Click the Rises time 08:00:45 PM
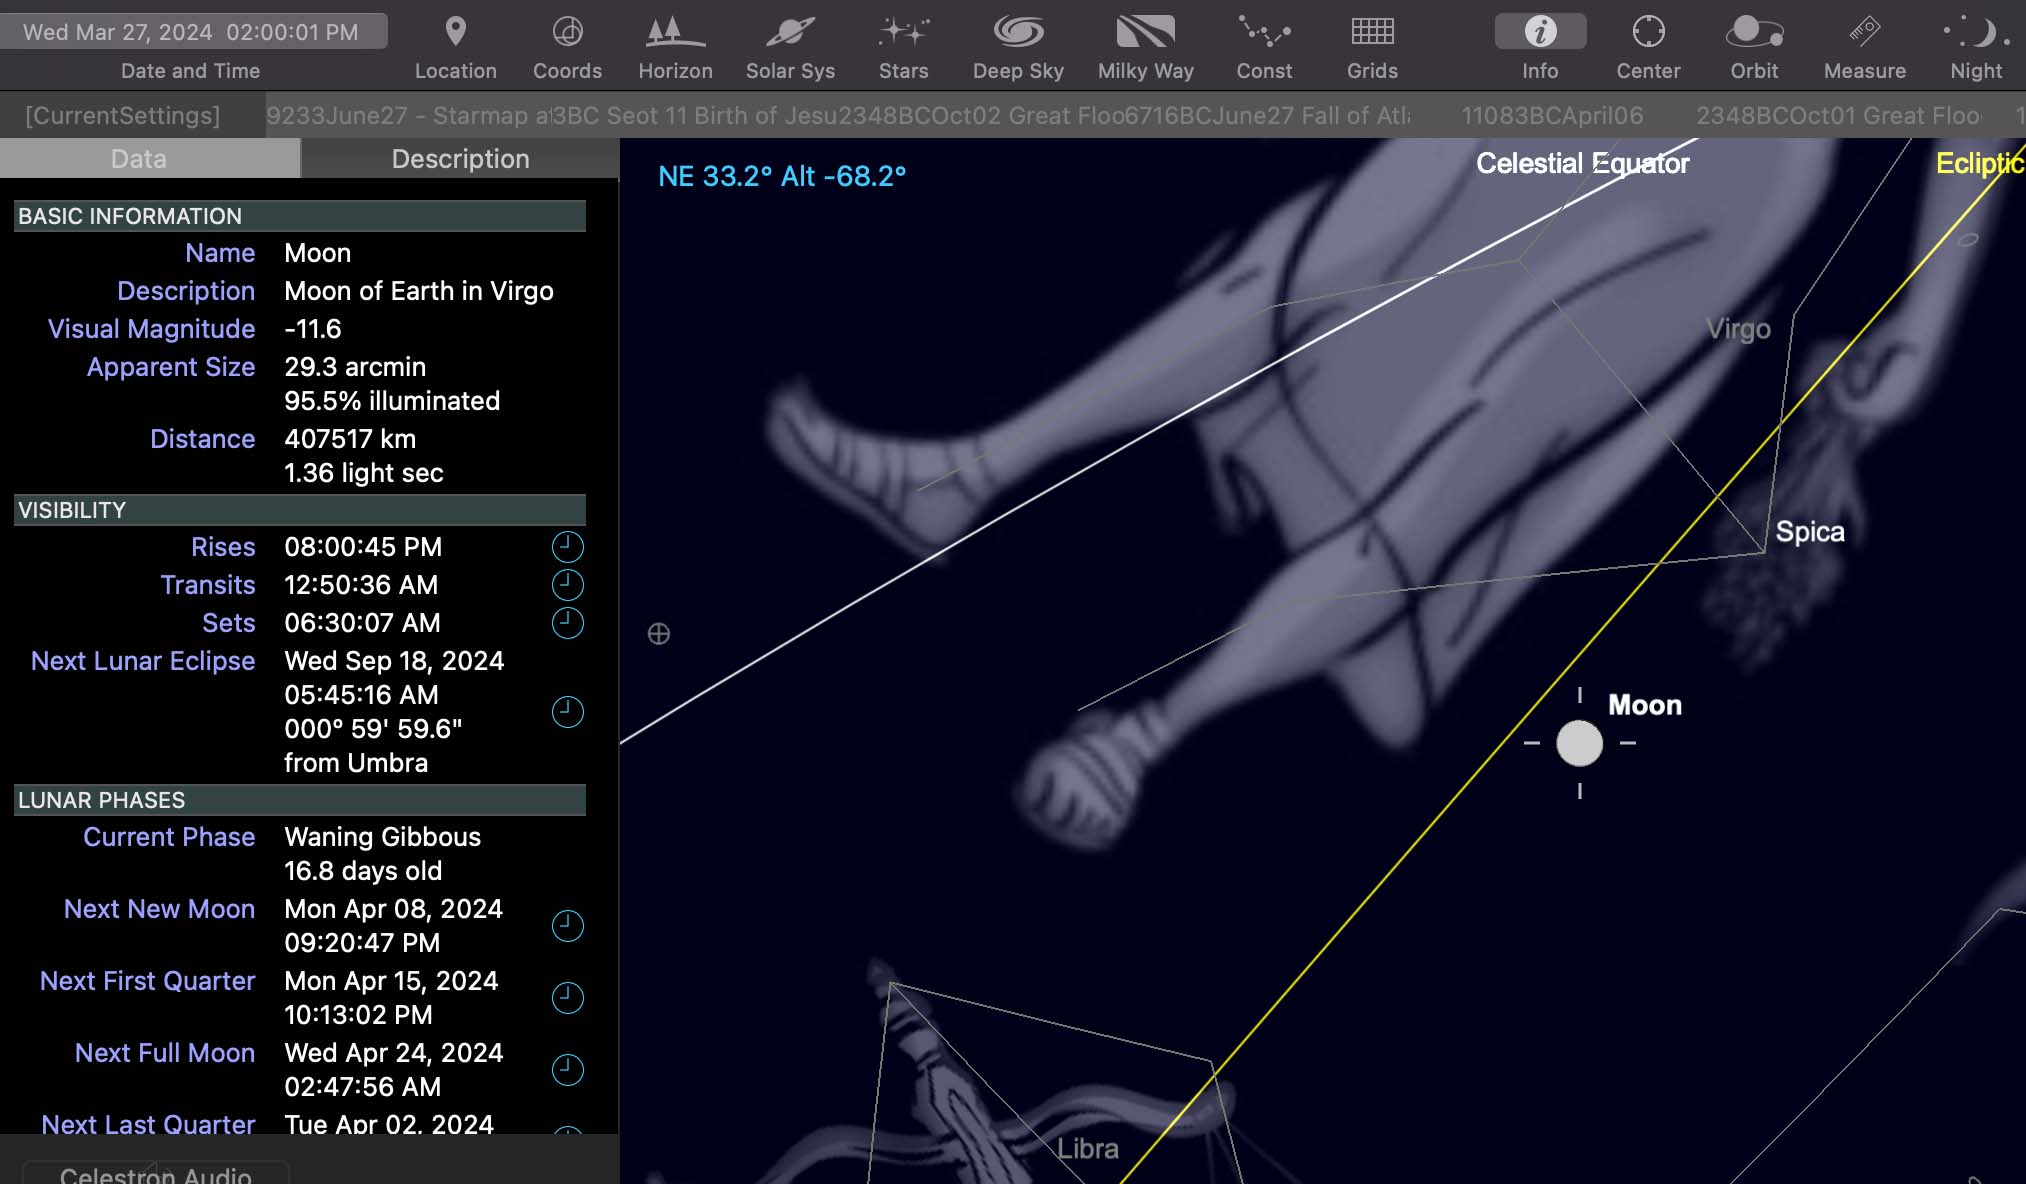Image resolution: width=2026 pixels, height=1184 pixels. pos(363,547)
